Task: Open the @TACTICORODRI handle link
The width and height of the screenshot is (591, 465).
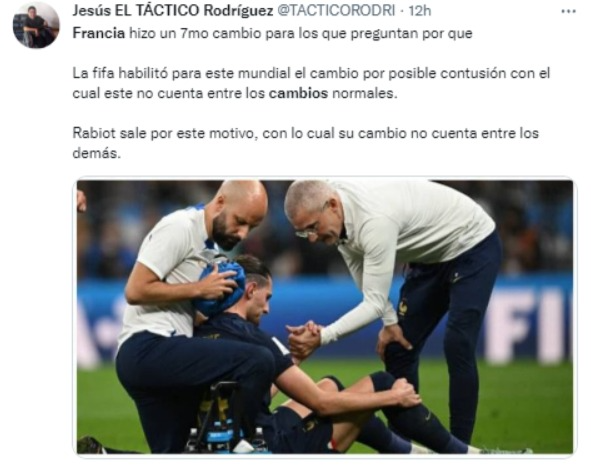Action: click(x=336, y=11)
